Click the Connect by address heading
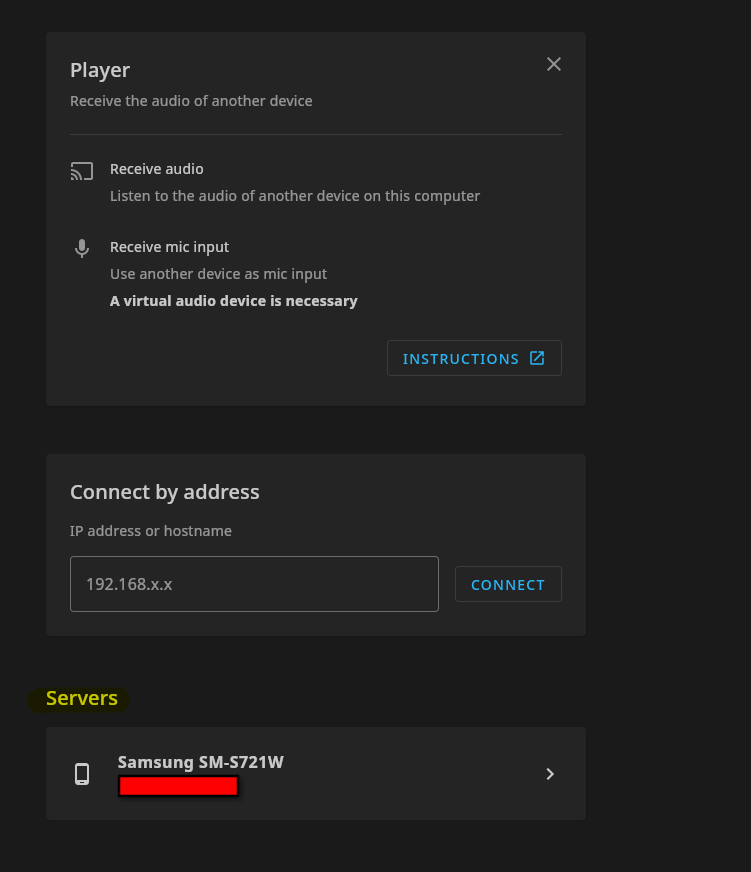 165,492
